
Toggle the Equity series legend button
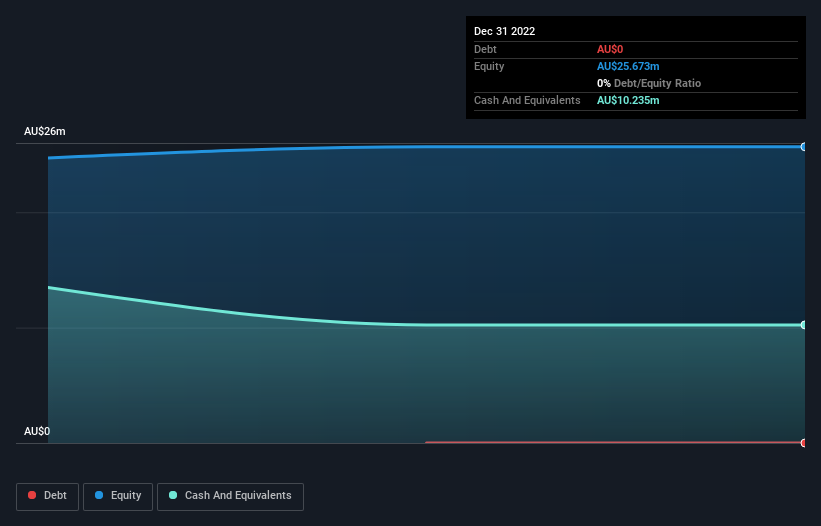[x=118, y=496]
